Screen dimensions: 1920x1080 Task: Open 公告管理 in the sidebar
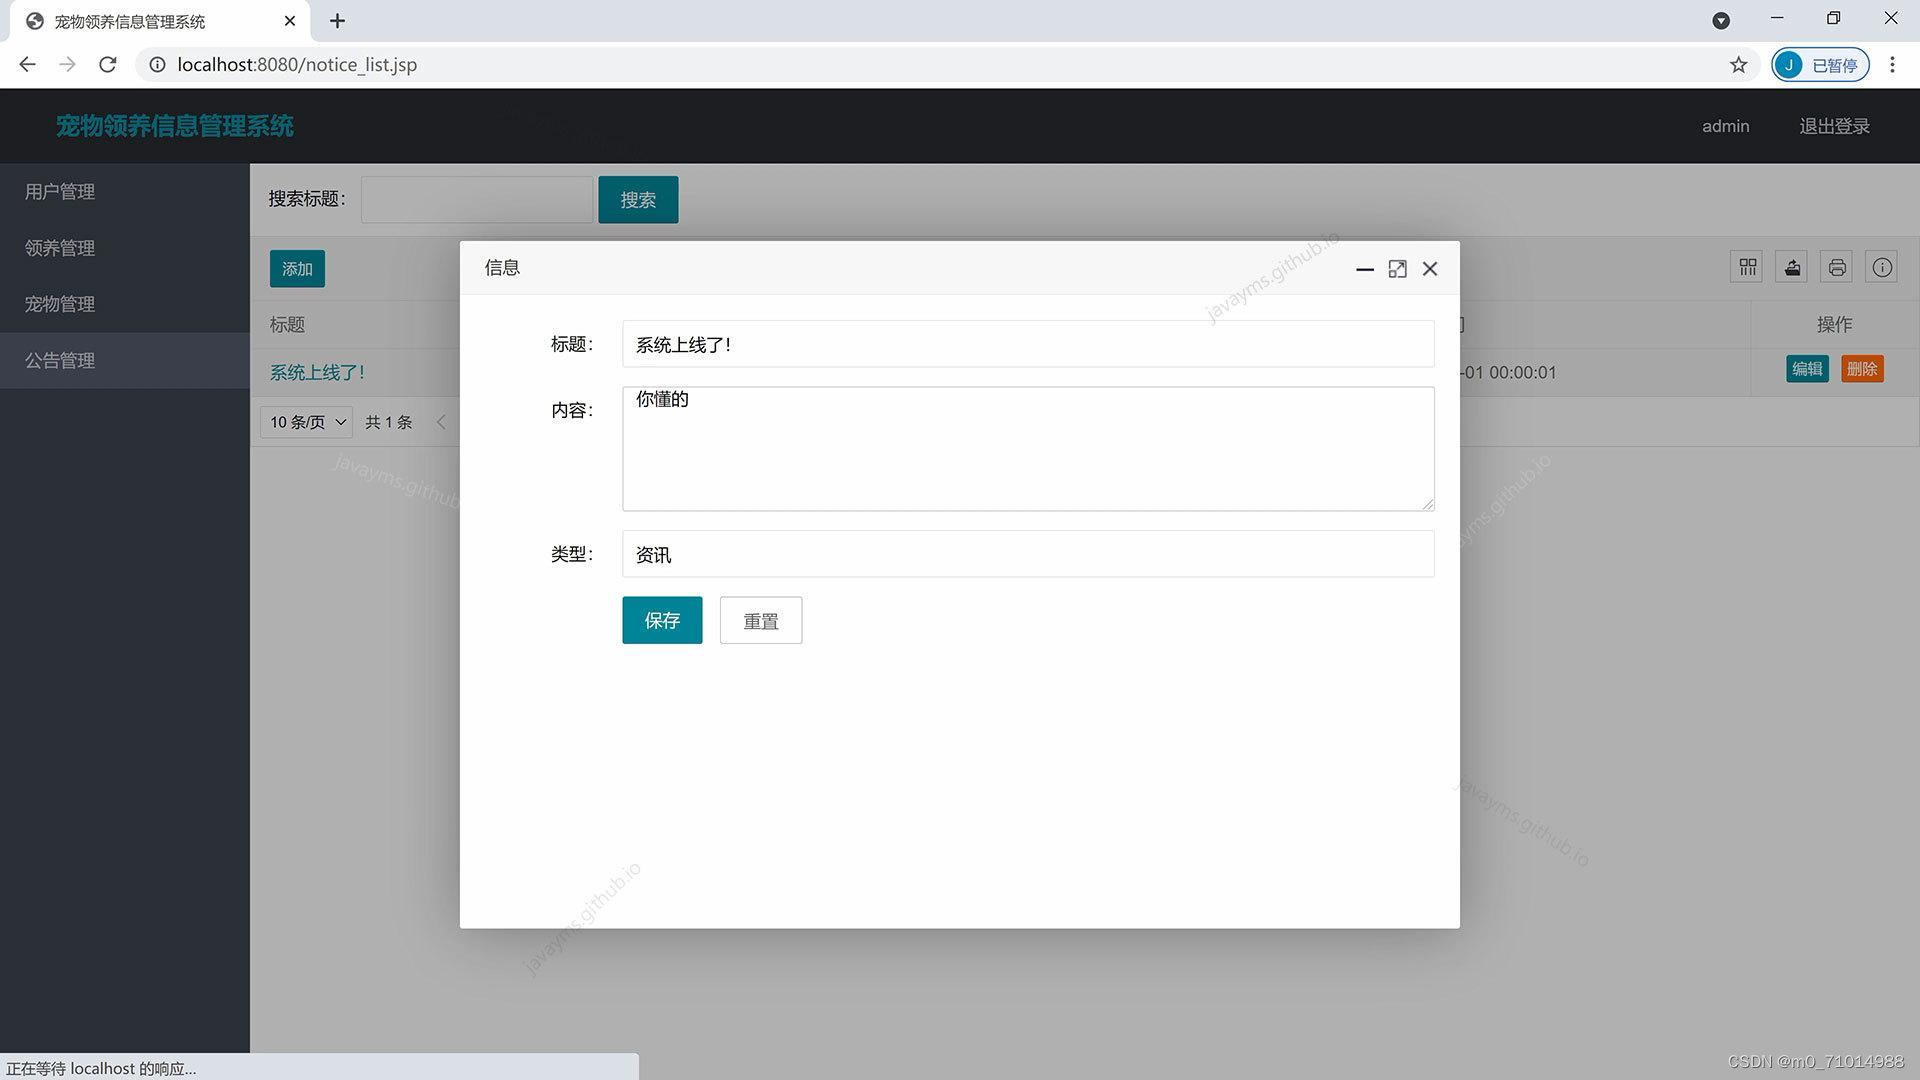click(124, 360)
